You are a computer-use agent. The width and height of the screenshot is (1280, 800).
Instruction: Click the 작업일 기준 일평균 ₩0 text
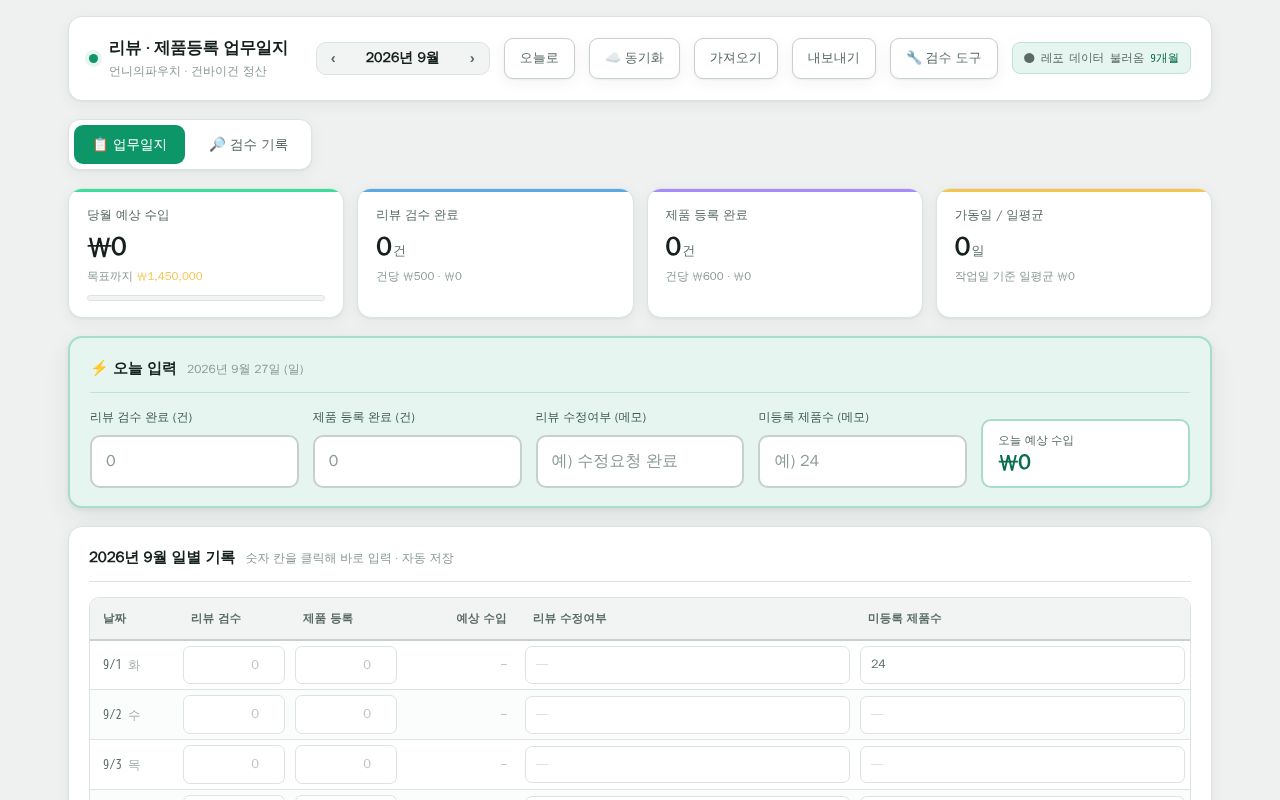pyautogui.click(x=1014, y=276)
